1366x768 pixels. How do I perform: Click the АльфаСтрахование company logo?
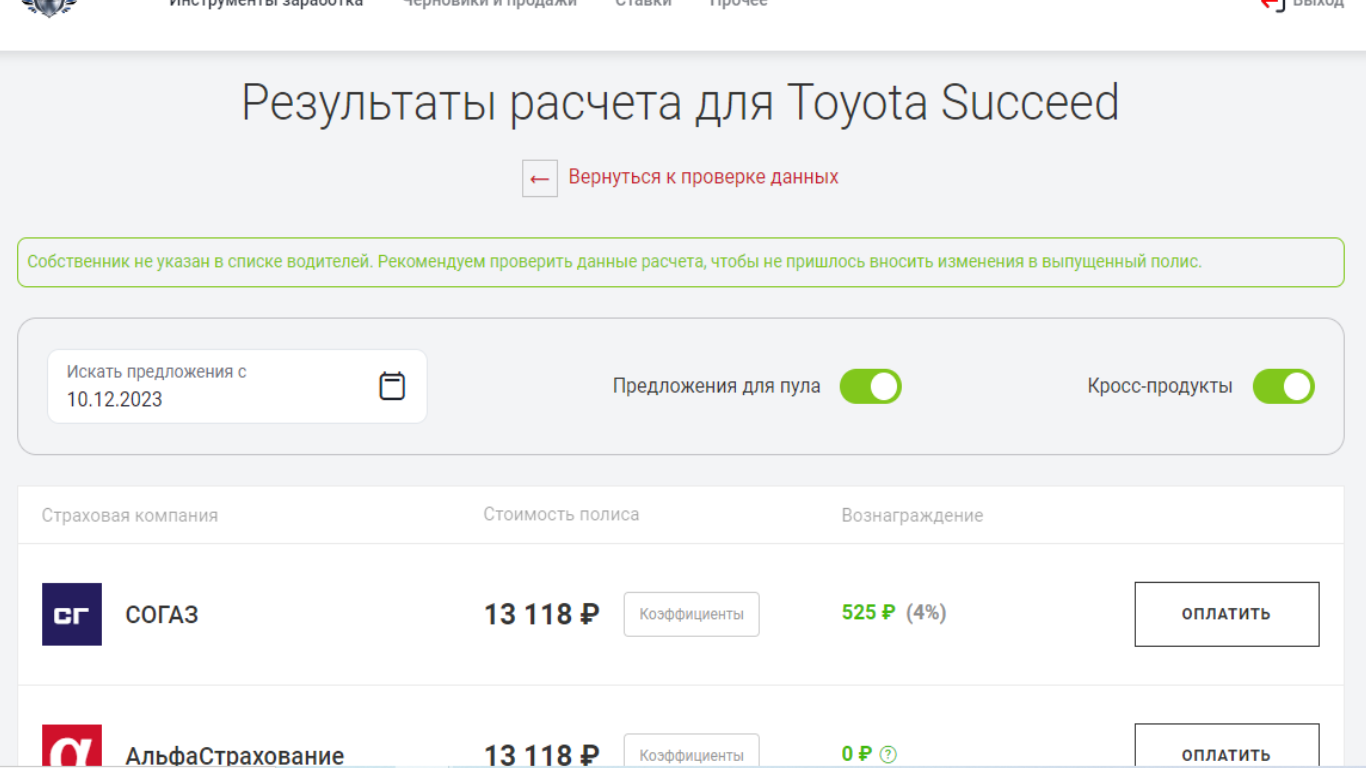tap(72, 746)
